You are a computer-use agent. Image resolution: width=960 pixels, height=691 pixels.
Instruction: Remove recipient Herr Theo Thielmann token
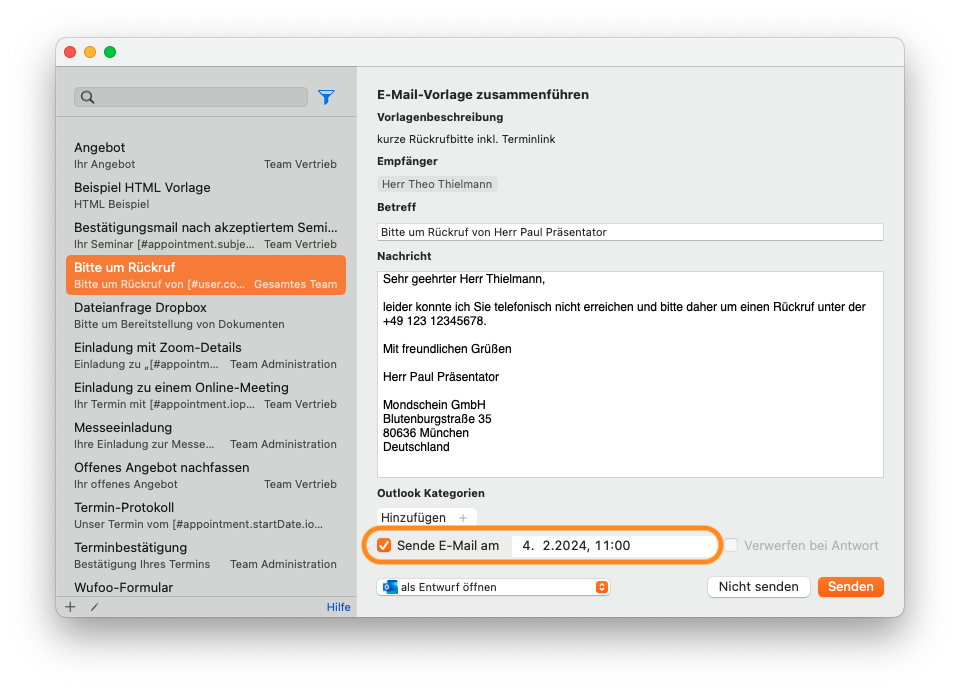437,184
